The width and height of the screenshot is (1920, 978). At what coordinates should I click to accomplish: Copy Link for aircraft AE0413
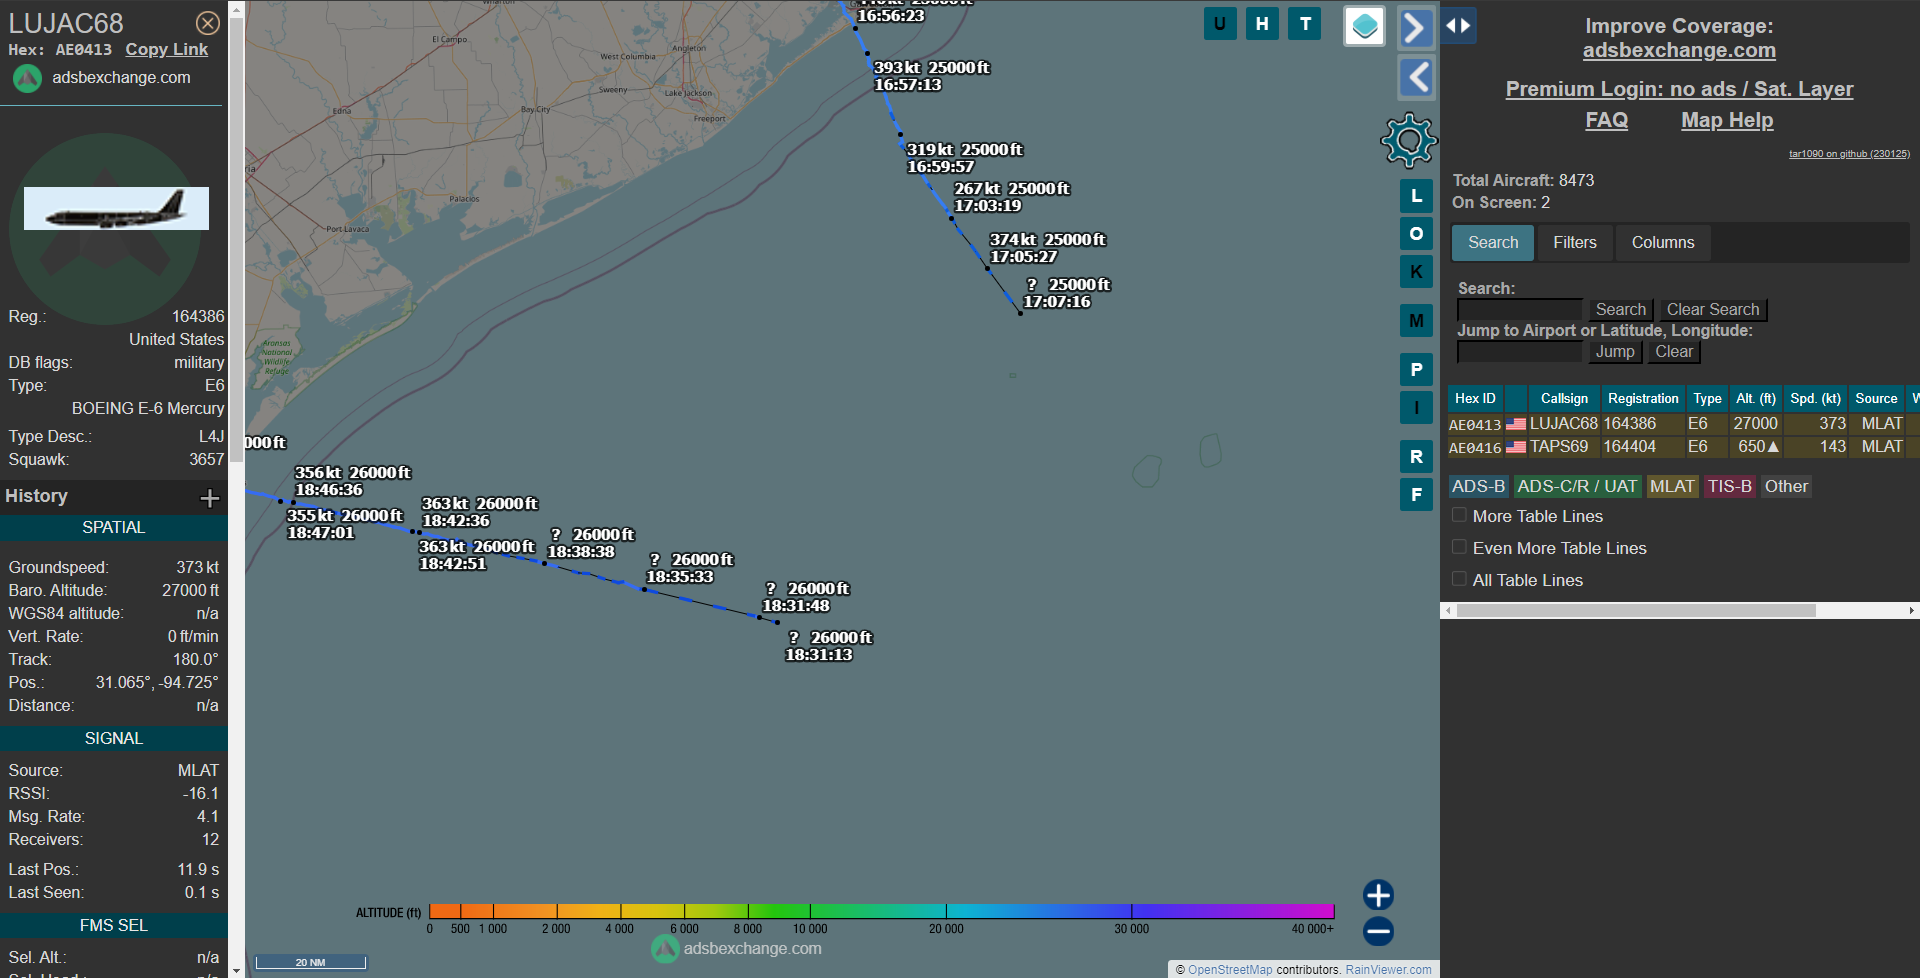pyautogui.click(x=166, y=49)
